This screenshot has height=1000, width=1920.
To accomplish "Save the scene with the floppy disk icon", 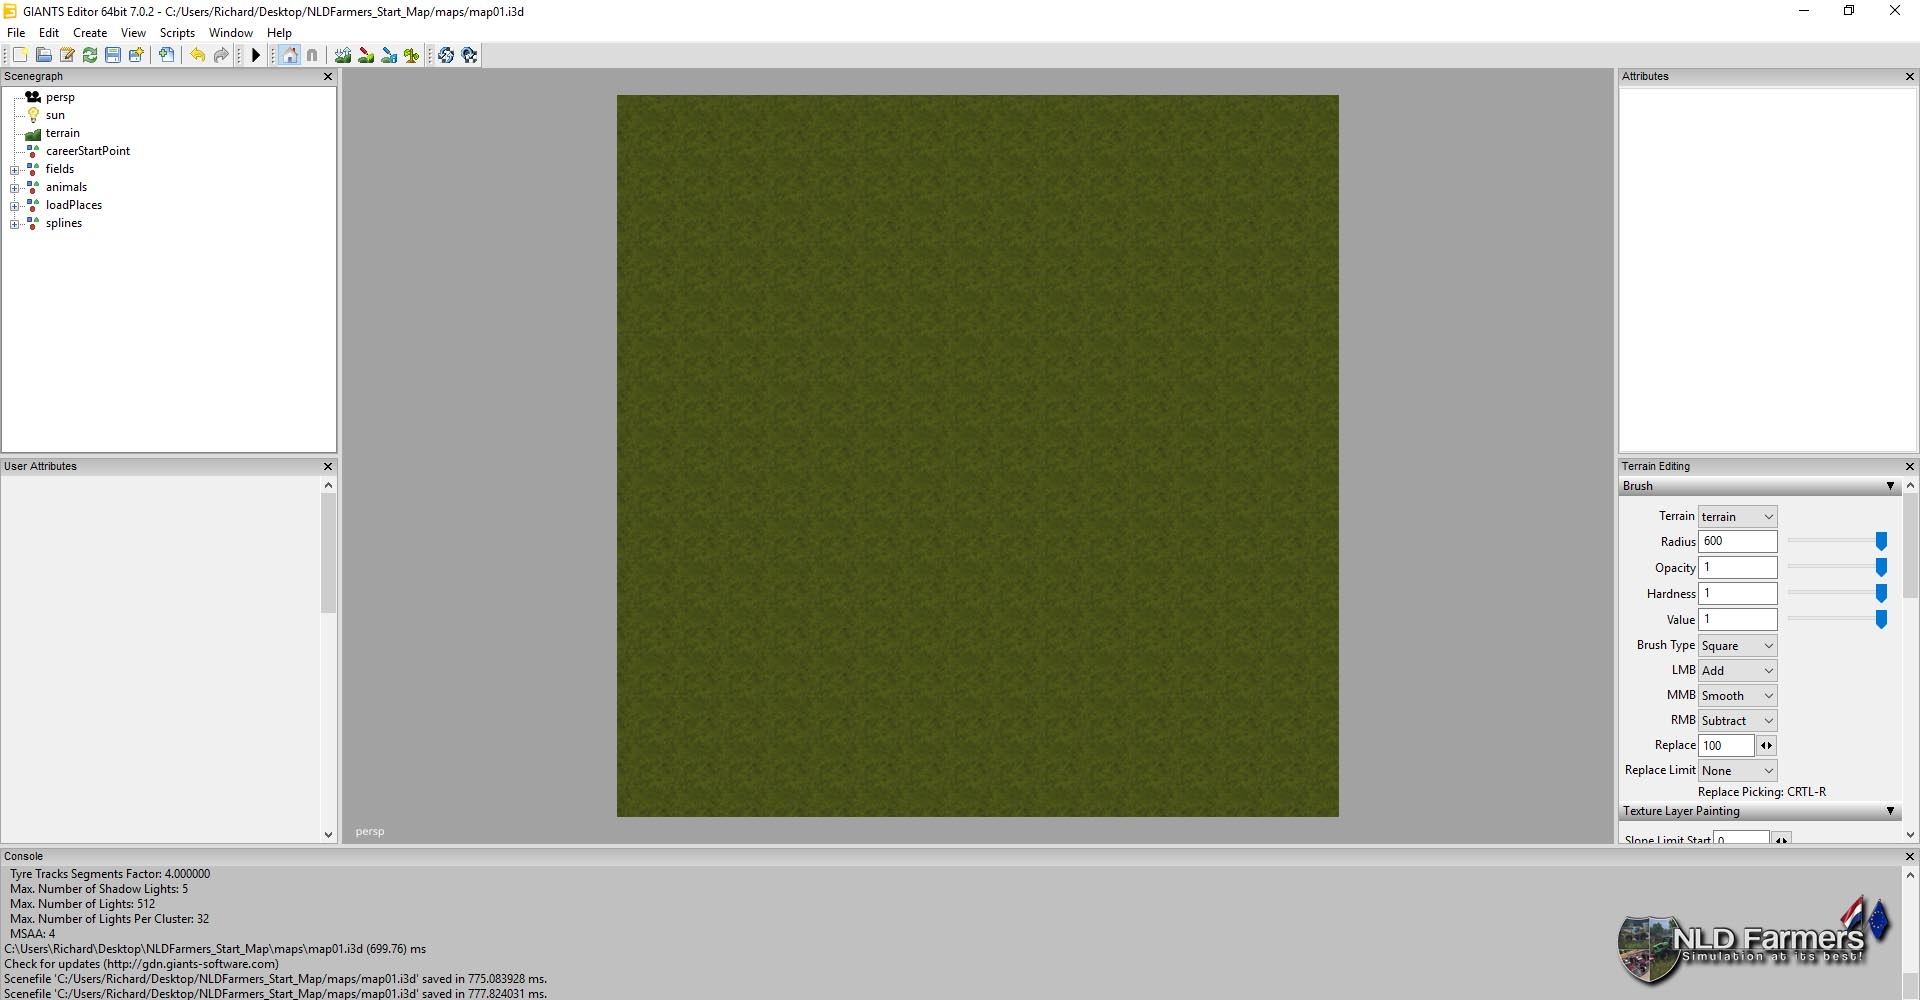I will [113, 56].
